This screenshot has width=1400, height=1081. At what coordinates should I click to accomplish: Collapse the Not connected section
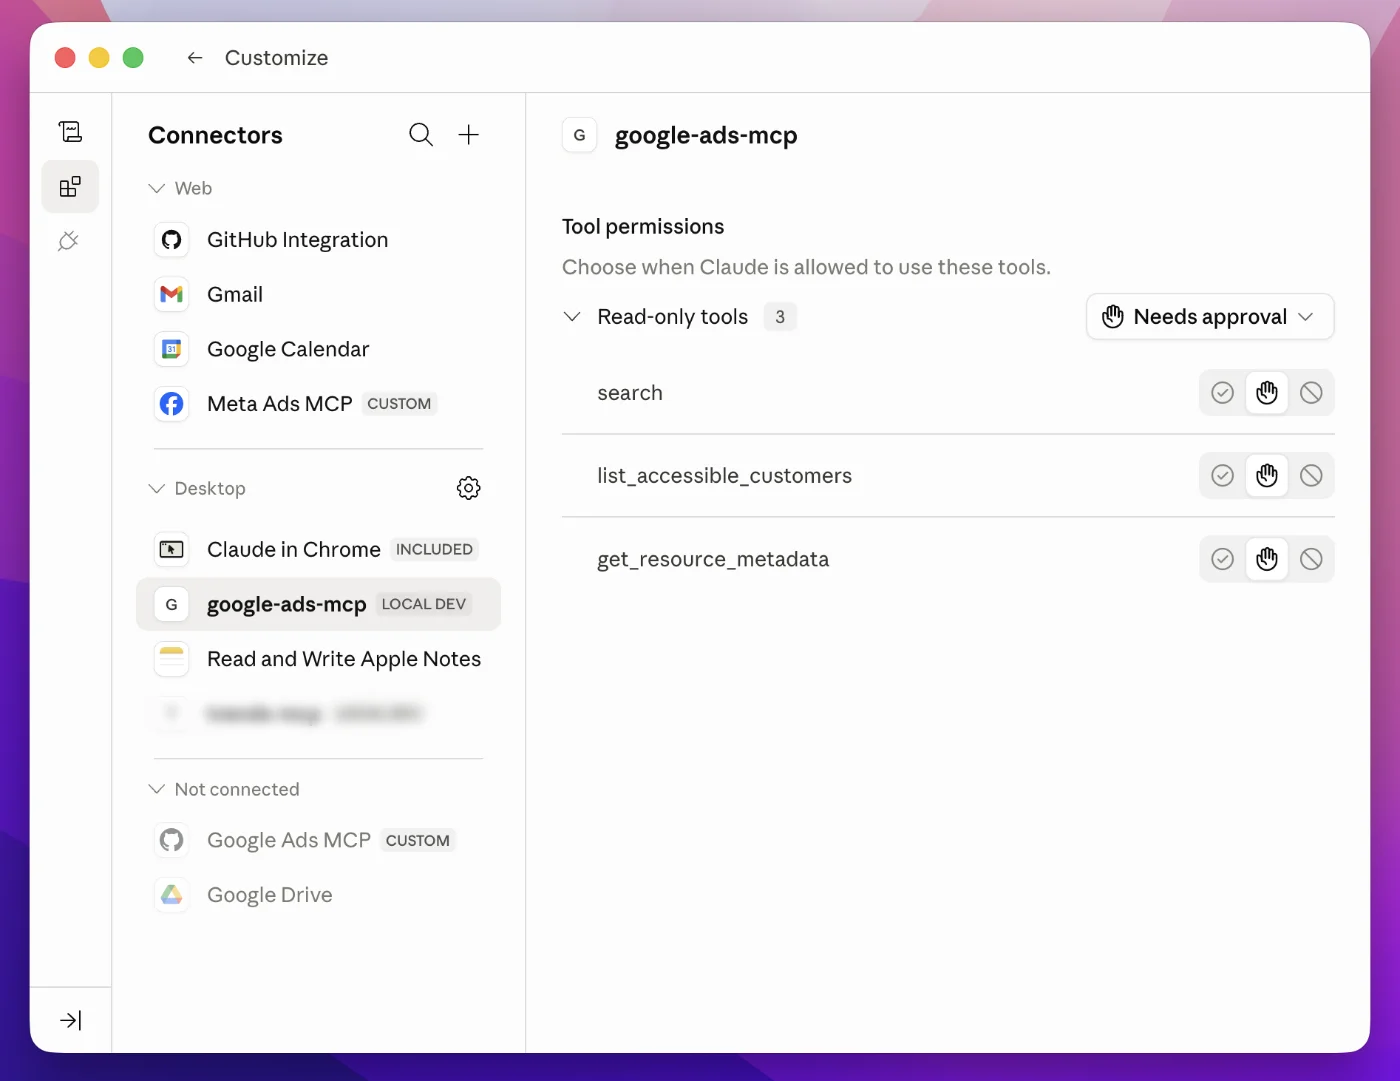pyautogui.click(x=157, y=789)
